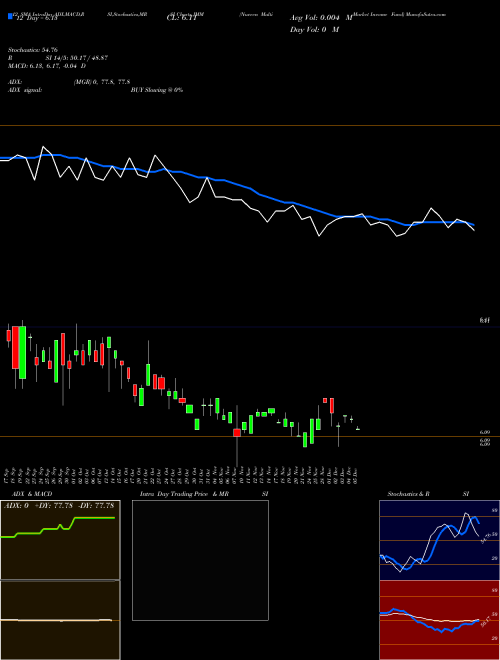Click the 'Stochastics & R' panel title
The width and height of the screenshot is (500, 660).
tap(409, 494)
